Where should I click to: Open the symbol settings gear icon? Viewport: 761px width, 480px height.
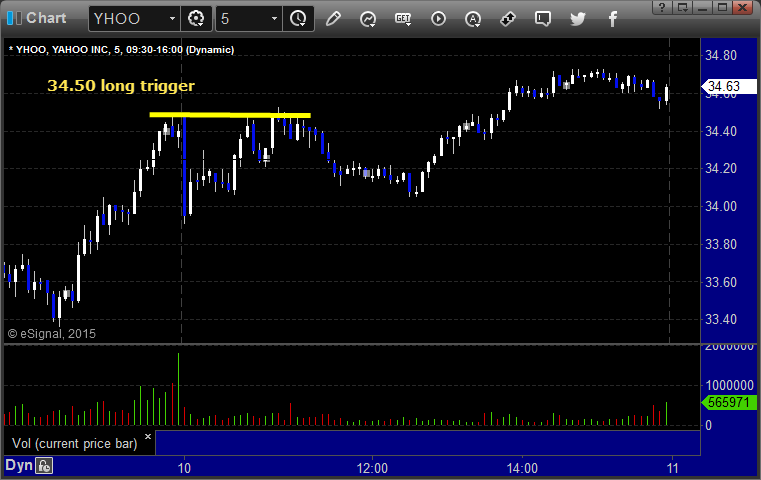click(196, 19)
